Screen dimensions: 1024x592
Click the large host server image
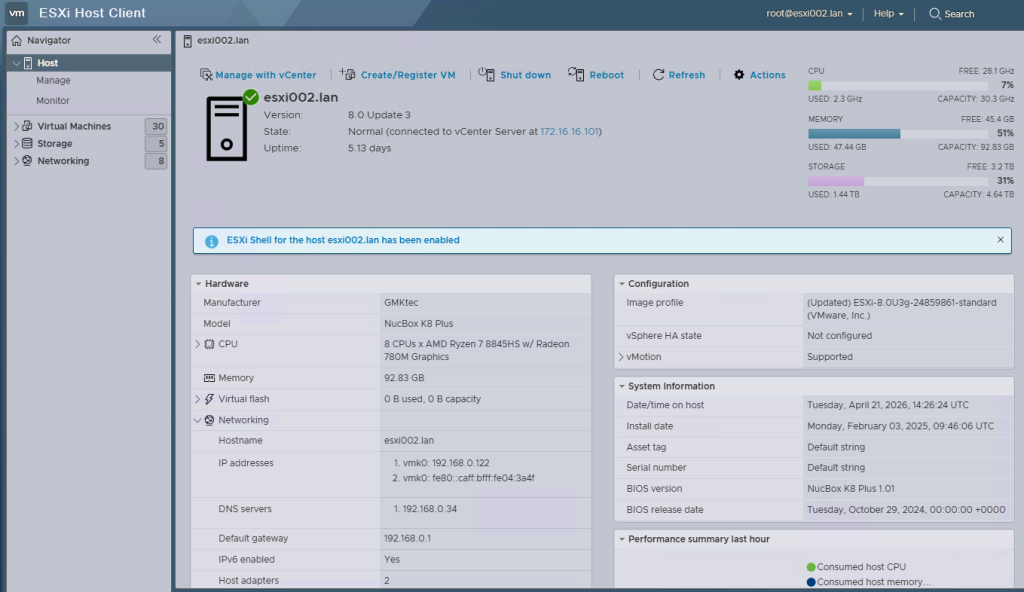pyautogui.click(x=227, y=129)
